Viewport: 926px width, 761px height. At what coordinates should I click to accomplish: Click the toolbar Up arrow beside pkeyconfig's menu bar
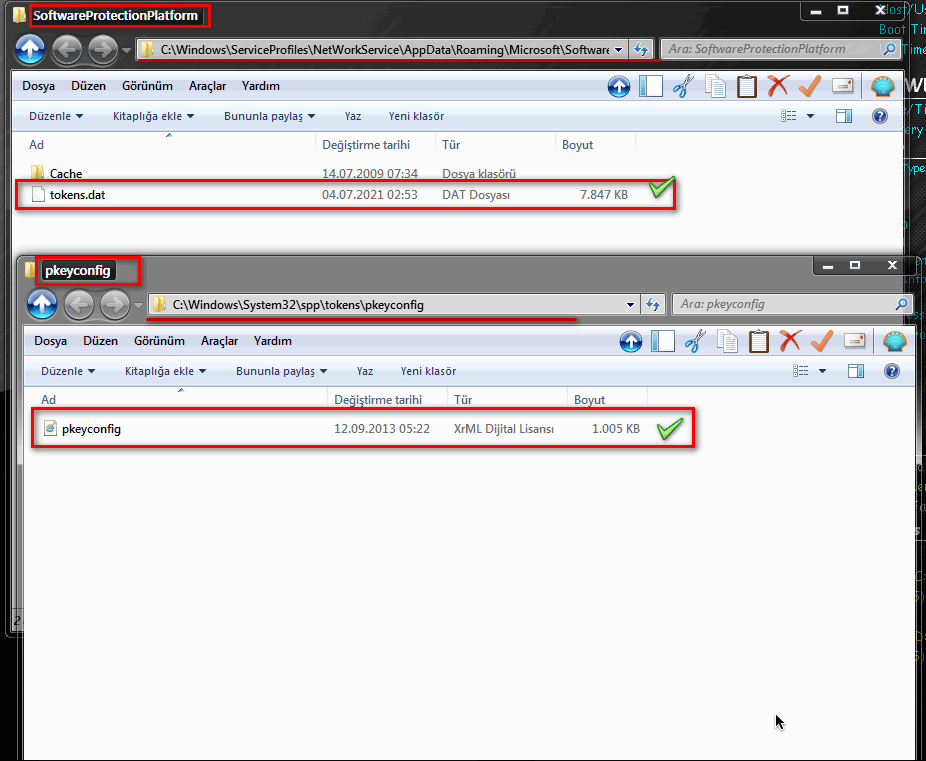click(x=631, y=342)
